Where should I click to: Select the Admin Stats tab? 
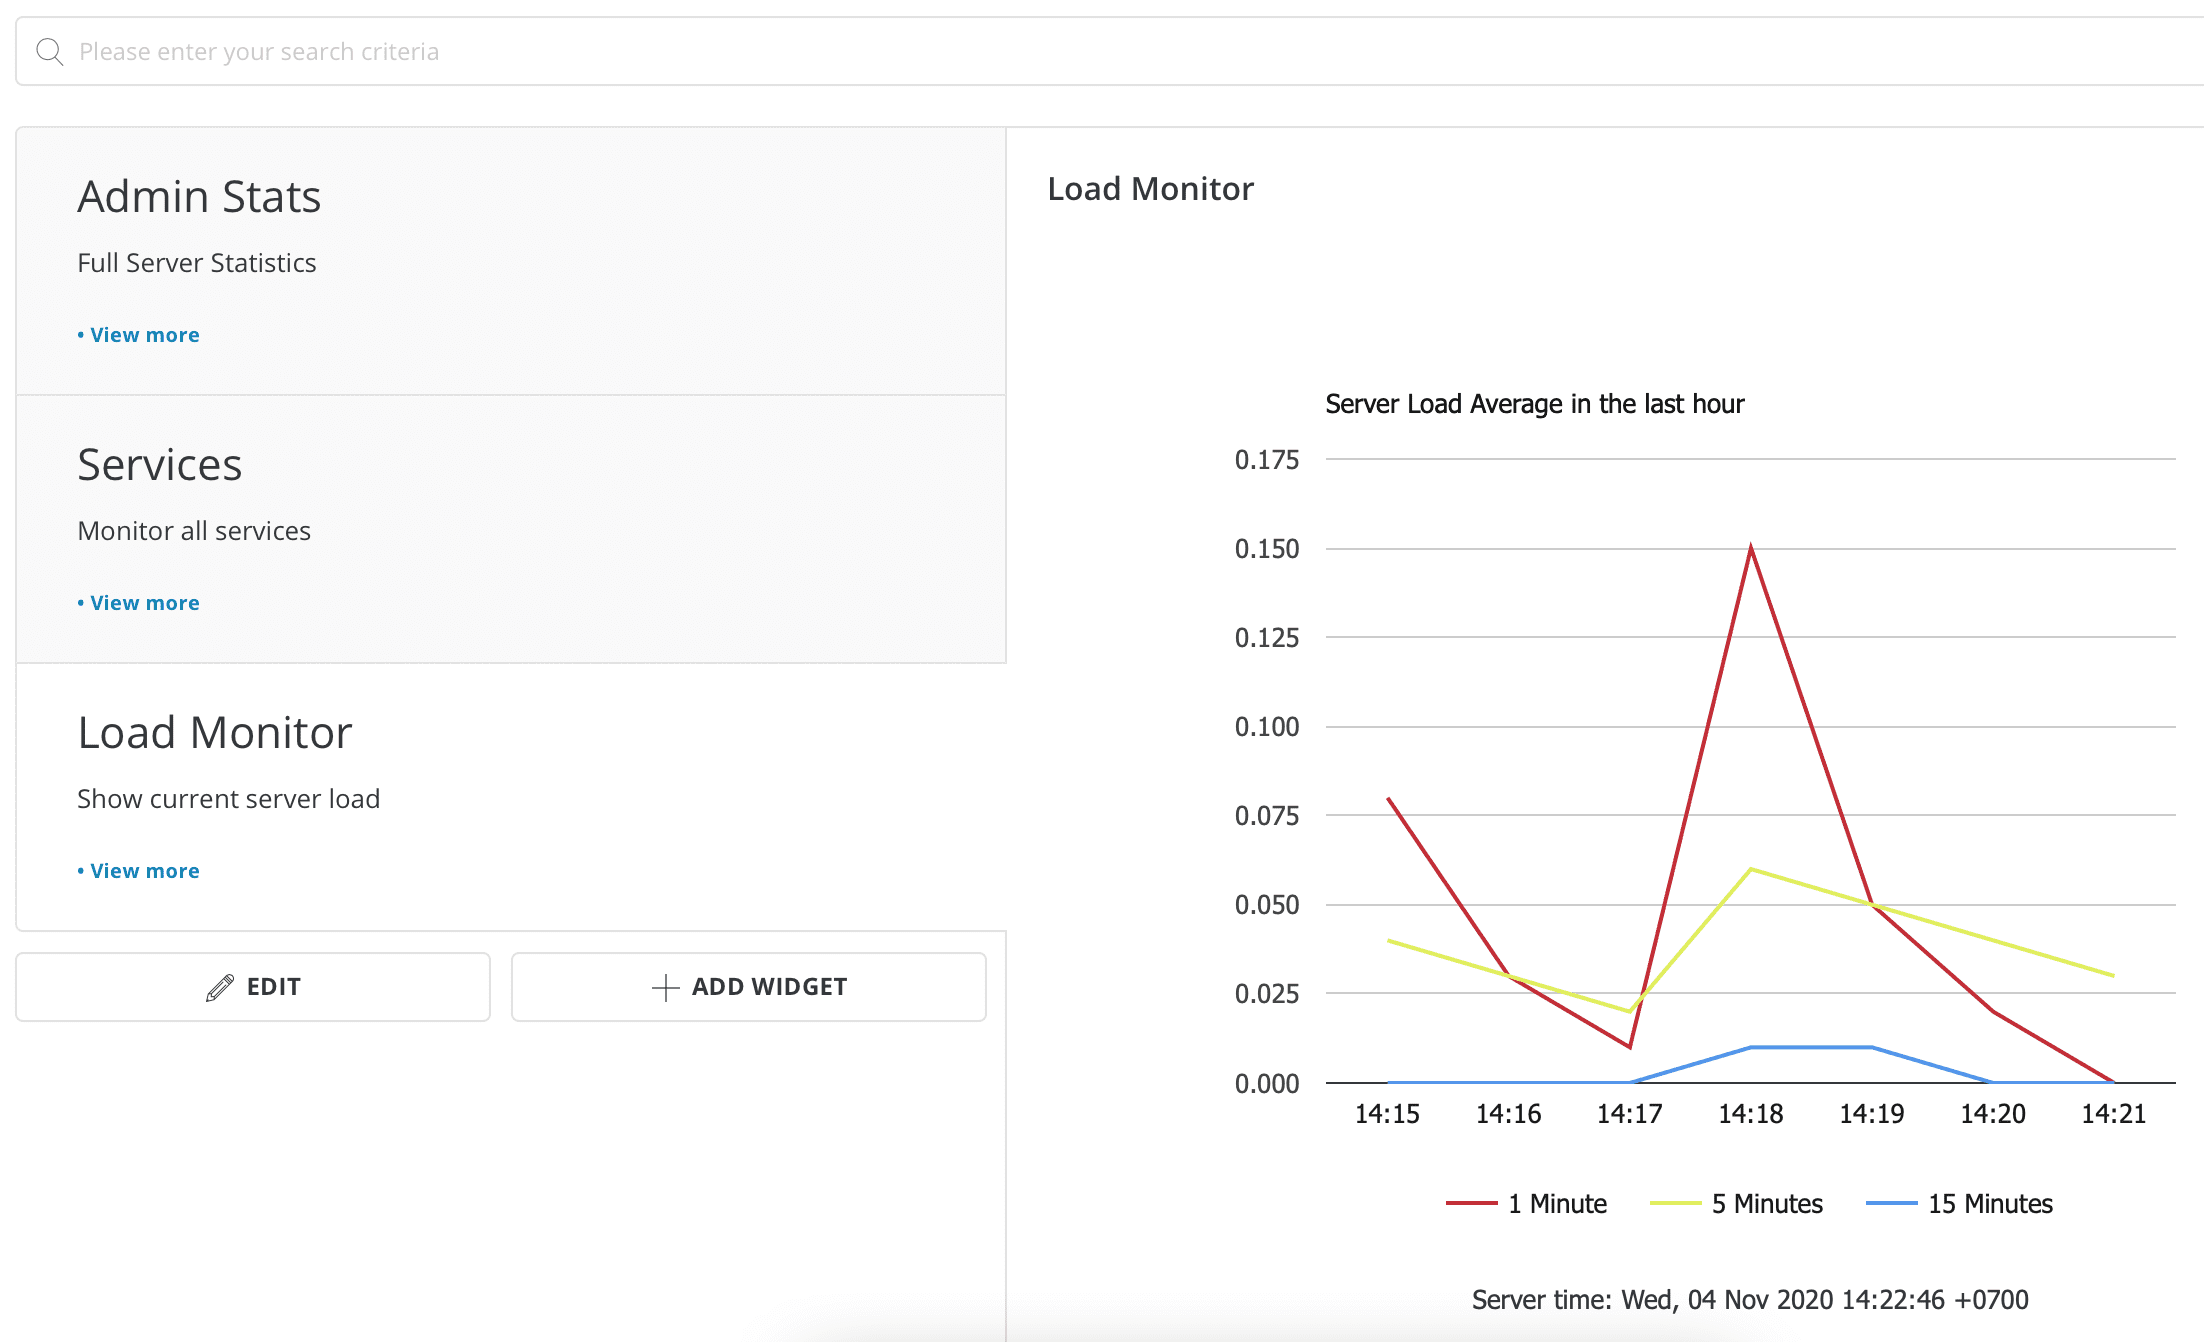199,197
